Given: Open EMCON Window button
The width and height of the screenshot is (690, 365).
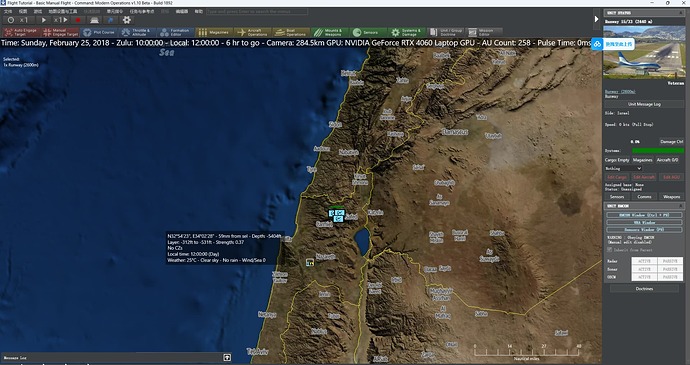Looking at the screenshot, I should [644, 215].
